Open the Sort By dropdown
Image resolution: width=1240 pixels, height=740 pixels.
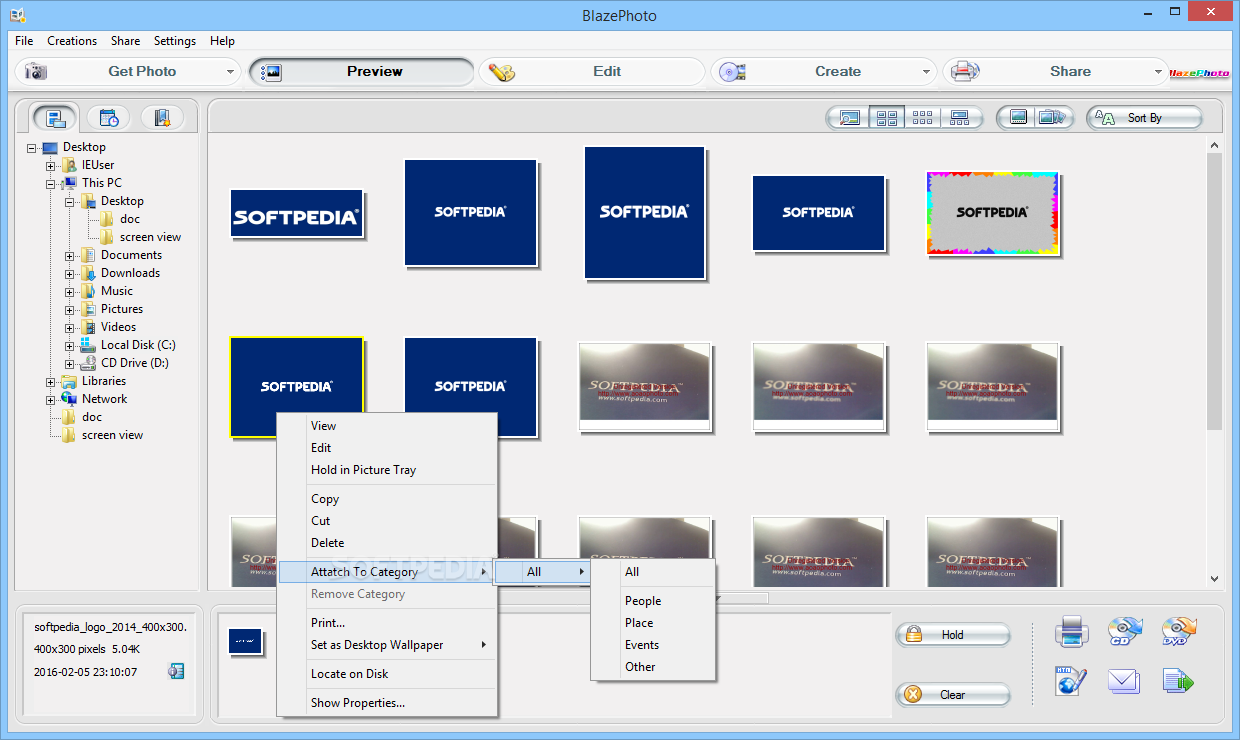pos(1145,118)
